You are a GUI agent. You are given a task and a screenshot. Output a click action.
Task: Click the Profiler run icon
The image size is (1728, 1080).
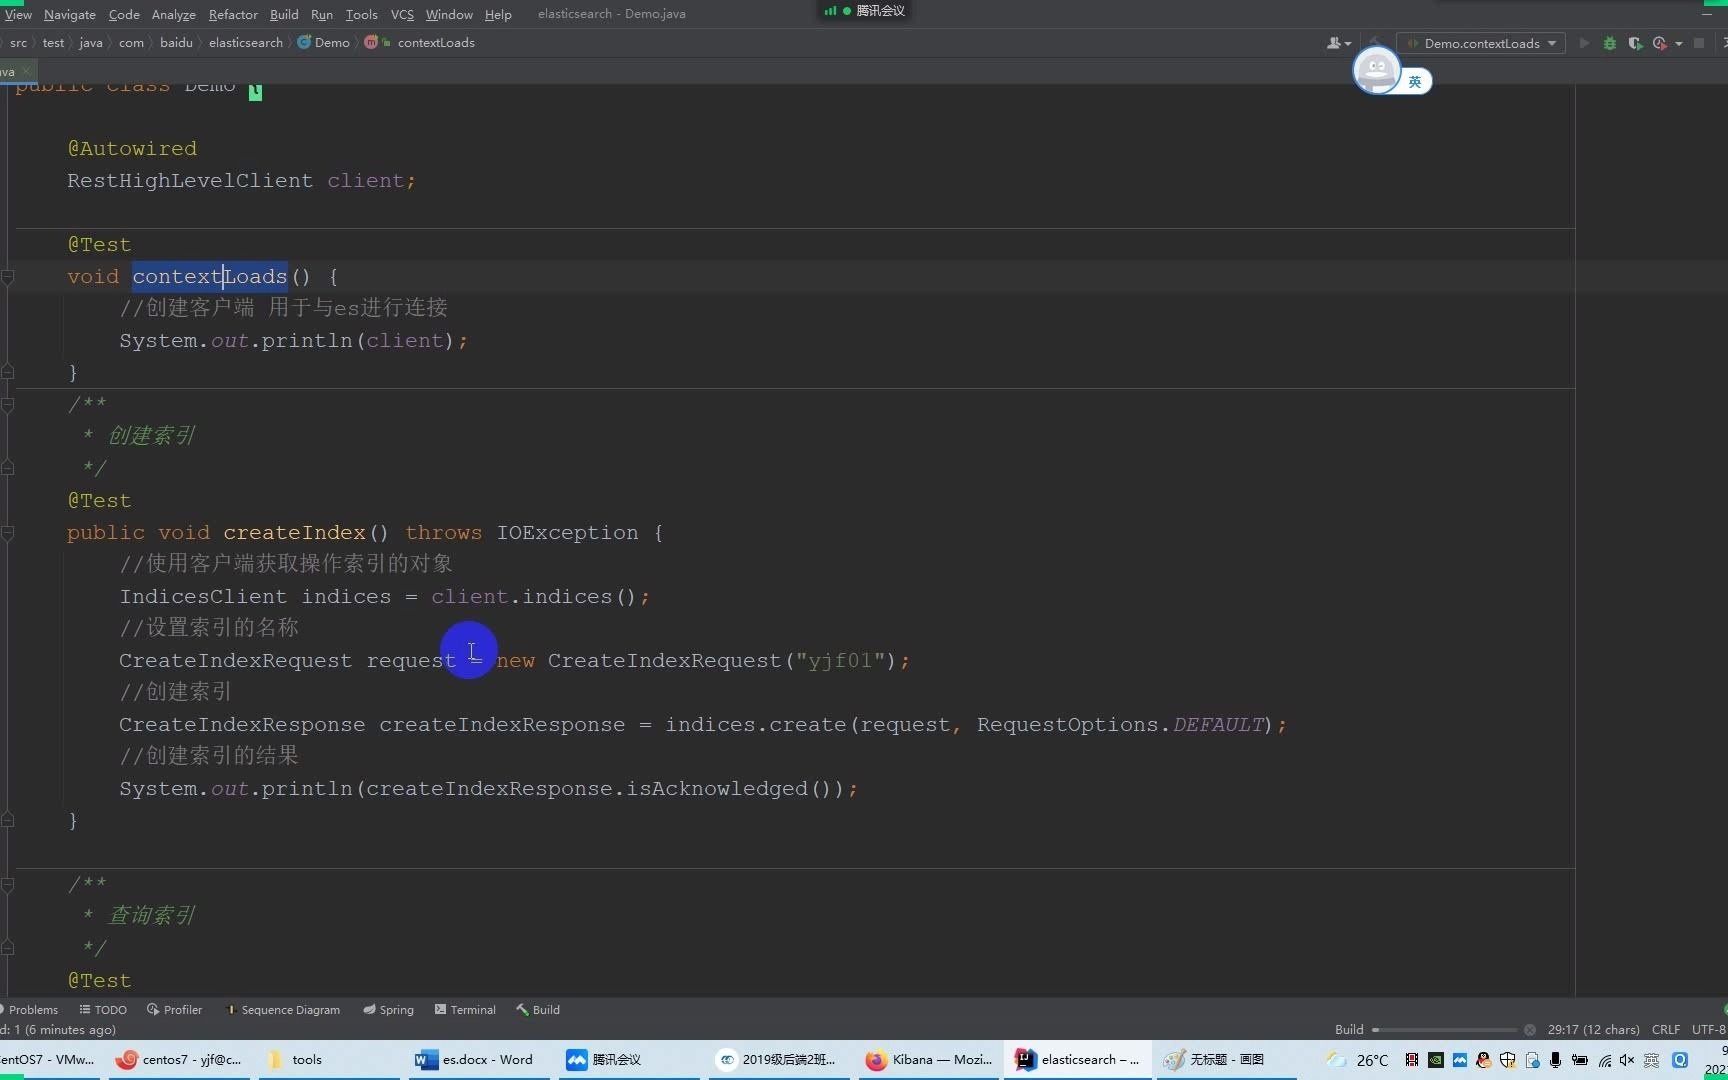pyautogui.click(x=1660, y=43)
